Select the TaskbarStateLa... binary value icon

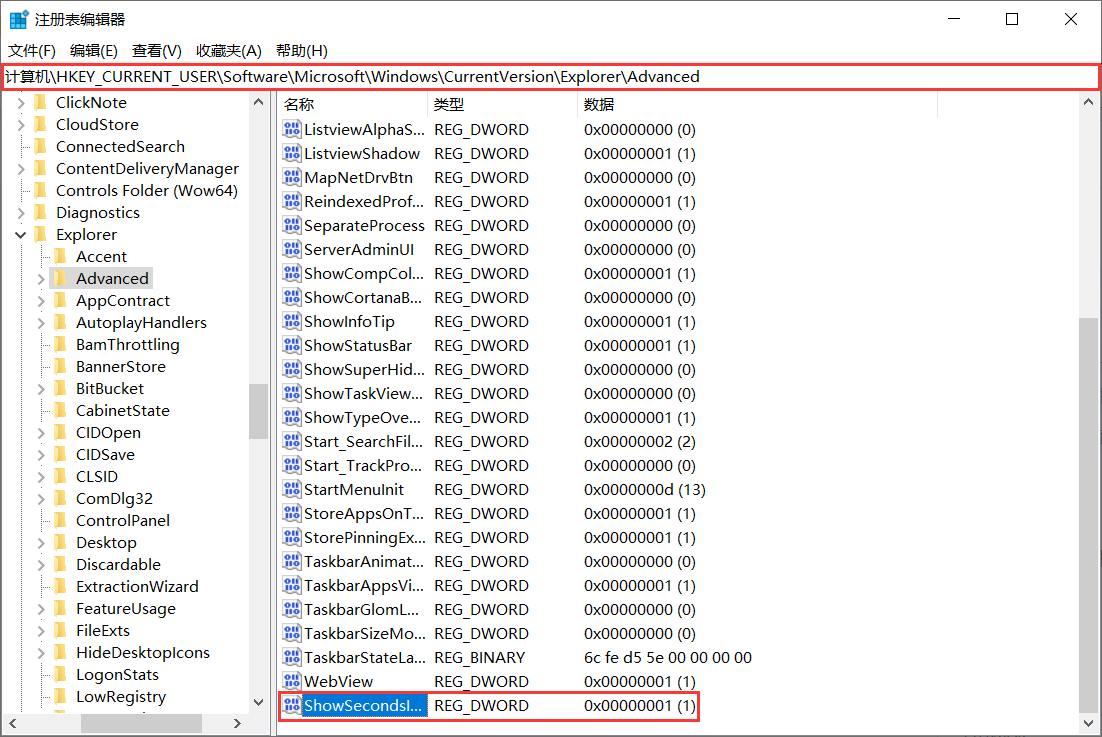[292, 657]
